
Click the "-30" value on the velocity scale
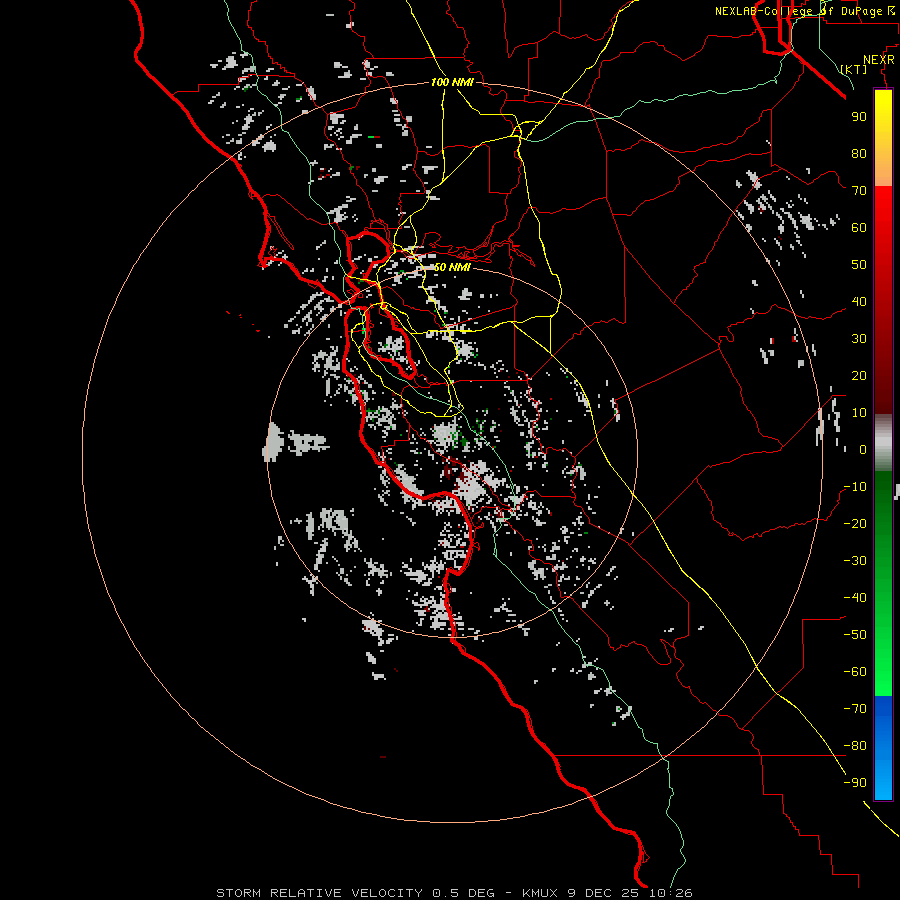click(855, 561)
